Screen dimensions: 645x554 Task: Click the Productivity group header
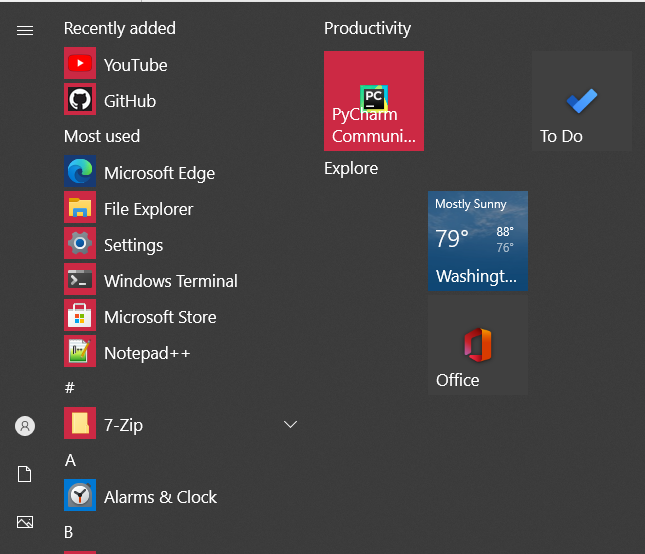point(367,29)
